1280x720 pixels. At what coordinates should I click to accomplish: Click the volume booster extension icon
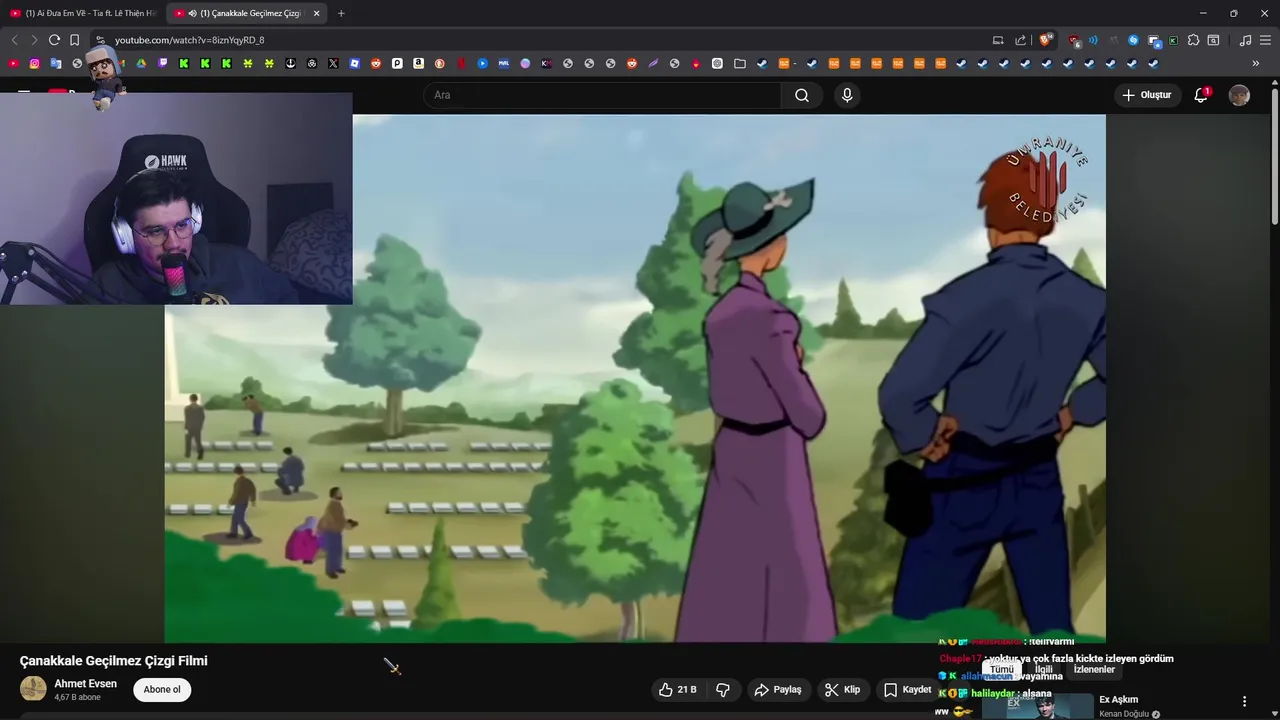1093,40
